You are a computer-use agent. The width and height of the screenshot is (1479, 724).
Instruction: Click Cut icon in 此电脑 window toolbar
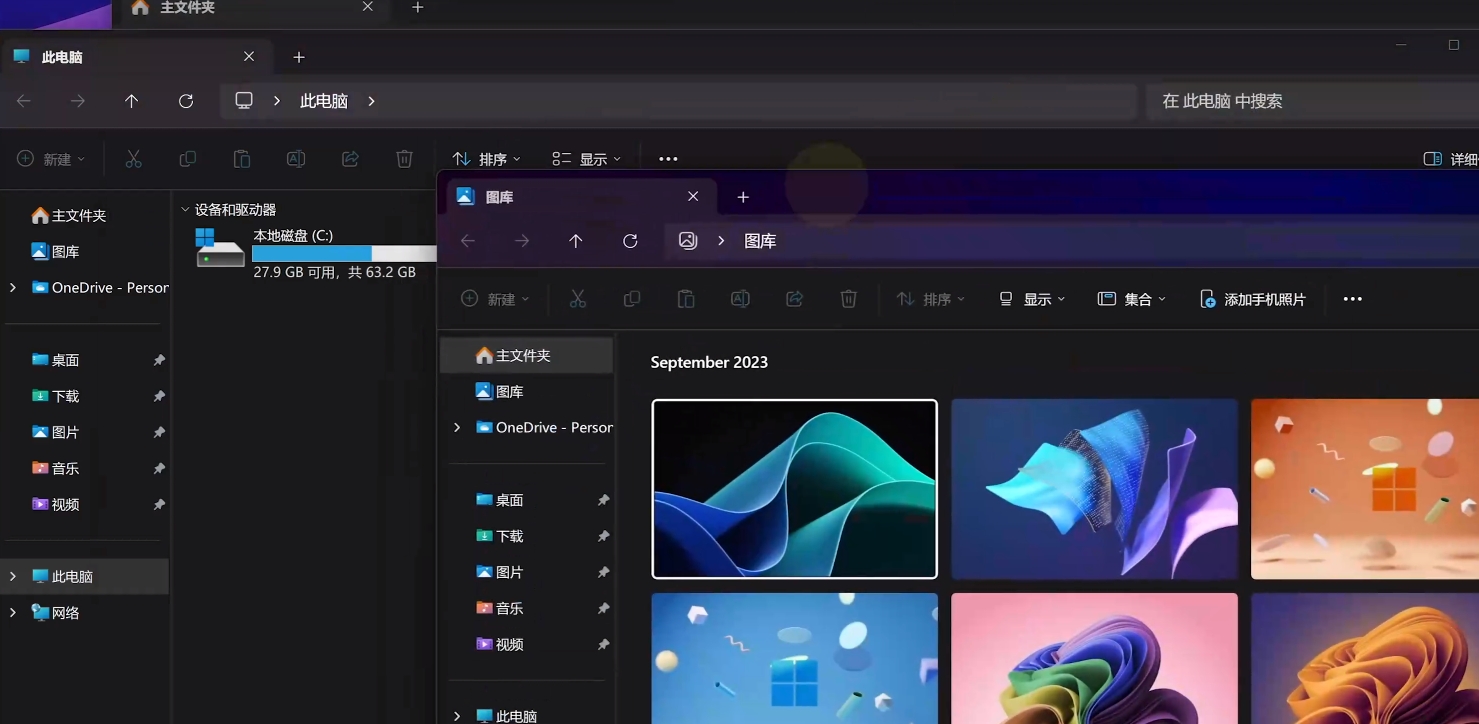click(x=133, y=159)
